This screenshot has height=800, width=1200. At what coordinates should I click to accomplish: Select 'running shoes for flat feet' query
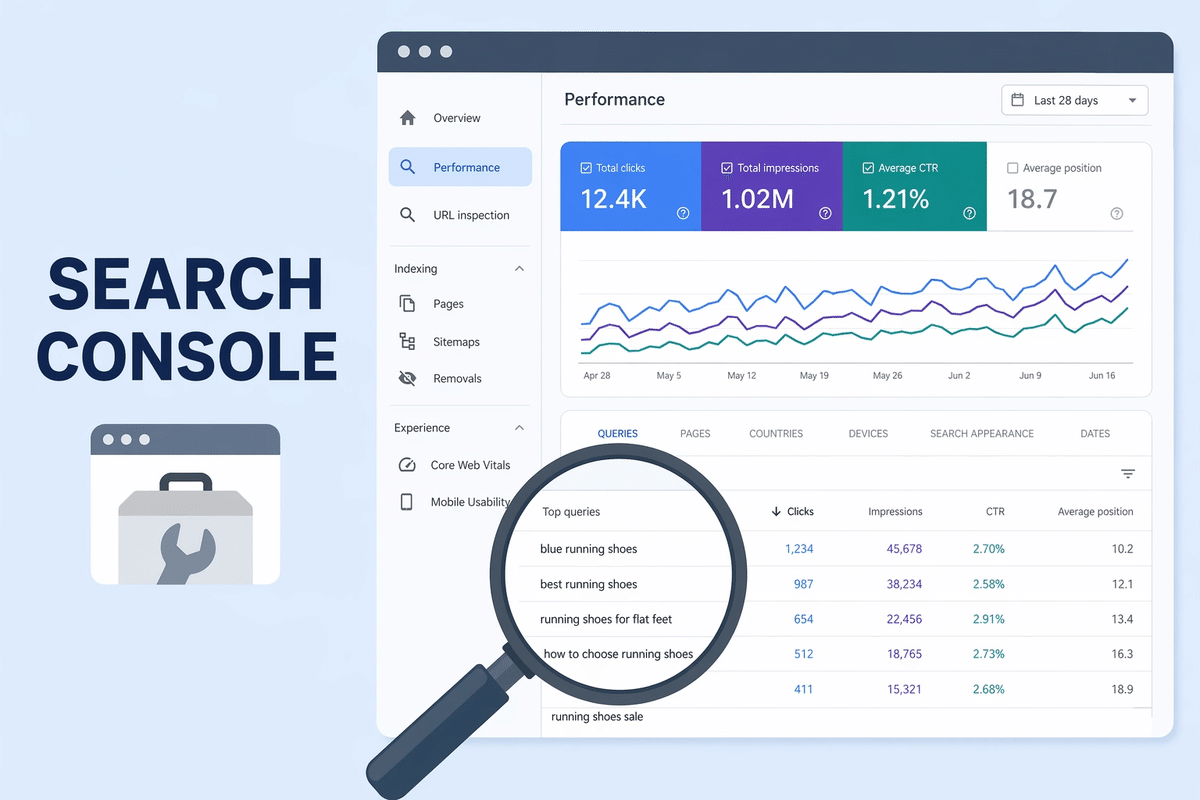pyautogui.click(x=606, y=619)
